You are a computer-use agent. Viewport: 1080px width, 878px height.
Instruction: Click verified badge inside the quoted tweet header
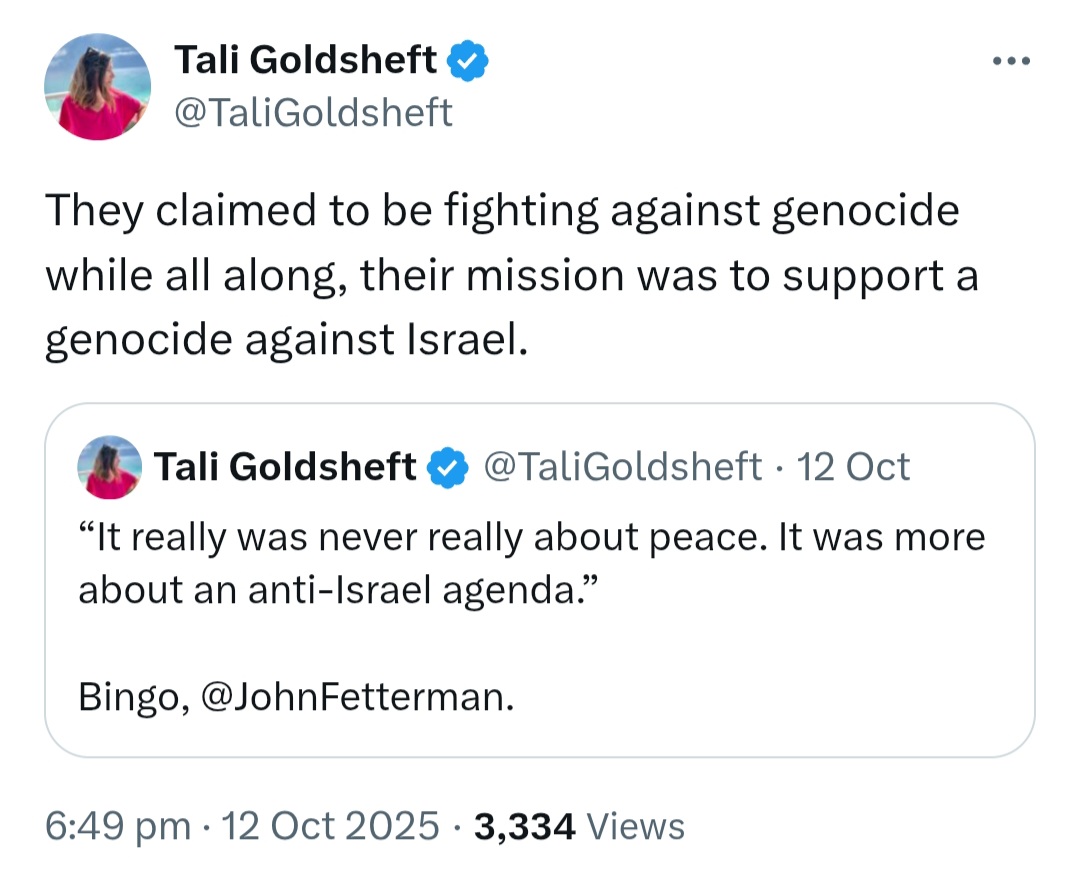pos(448,468)
